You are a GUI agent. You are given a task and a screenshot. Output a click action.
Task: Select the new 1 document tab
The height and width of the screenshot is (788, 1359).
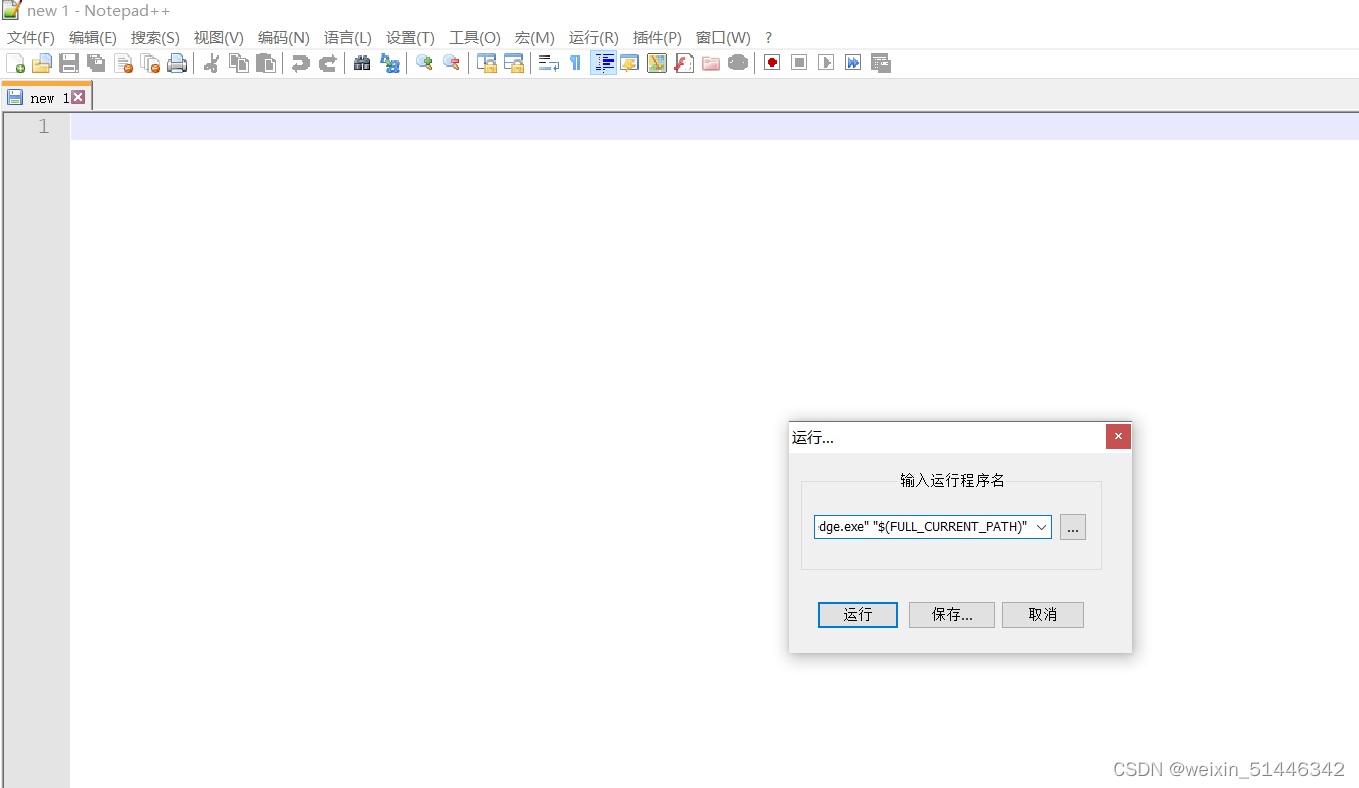coord(47,97)
